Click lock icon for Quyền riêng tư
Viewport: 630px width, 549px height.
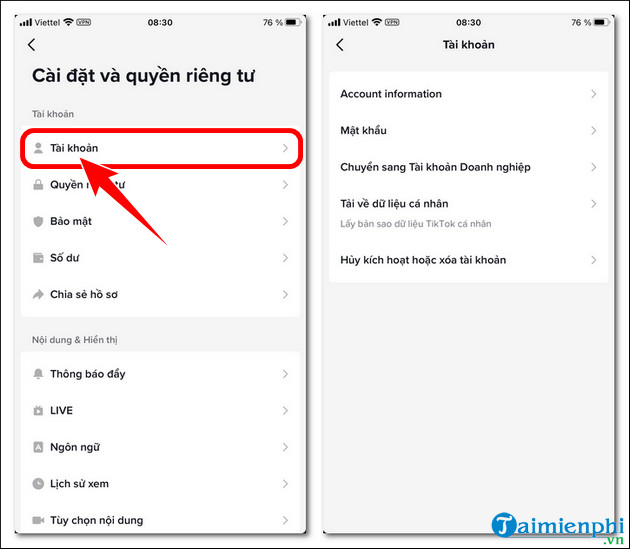tap(38, 184)
